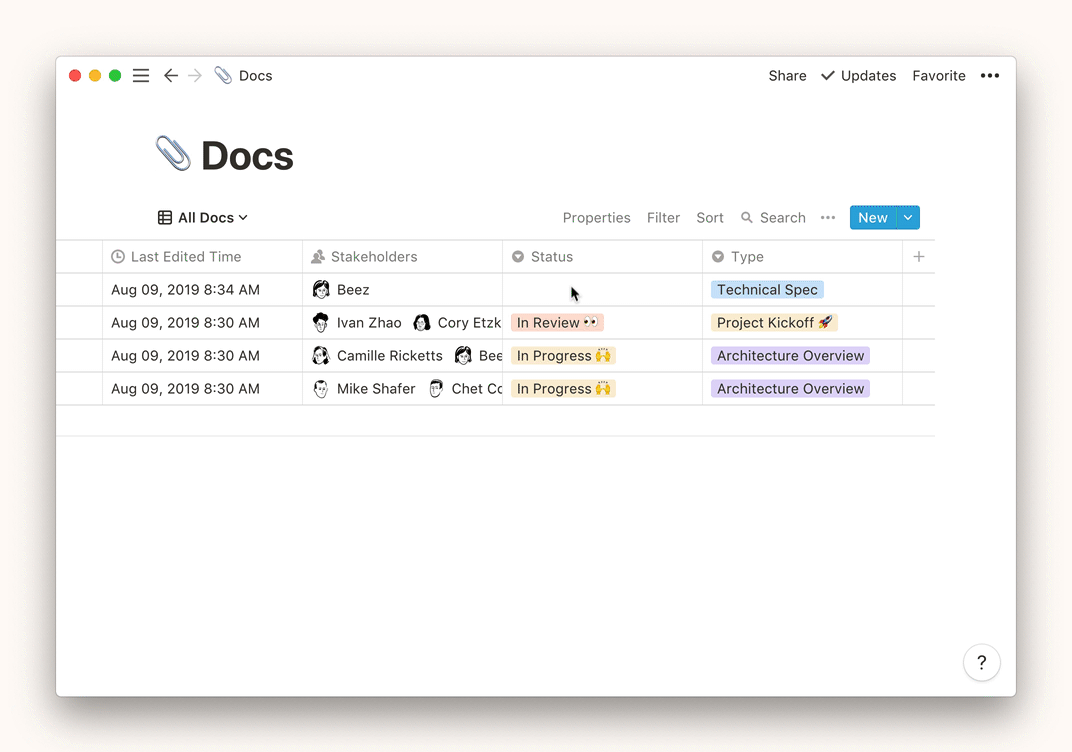
Task: Click the large paperclip page icon
Action: pyautogui.click(x=173, y=155)
